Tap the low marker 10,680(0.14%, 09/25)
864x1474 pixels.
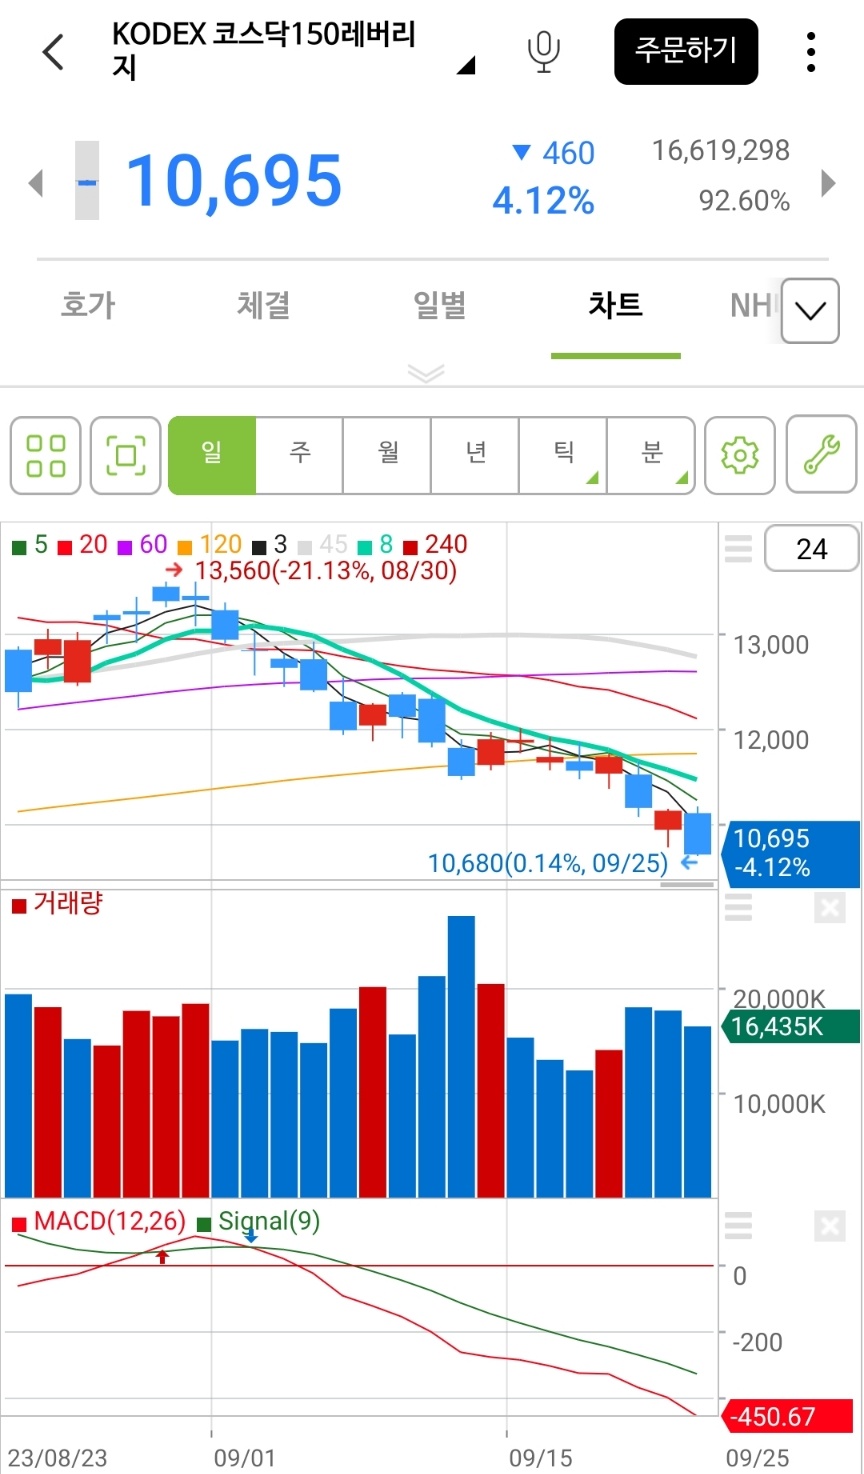point(563,863)
